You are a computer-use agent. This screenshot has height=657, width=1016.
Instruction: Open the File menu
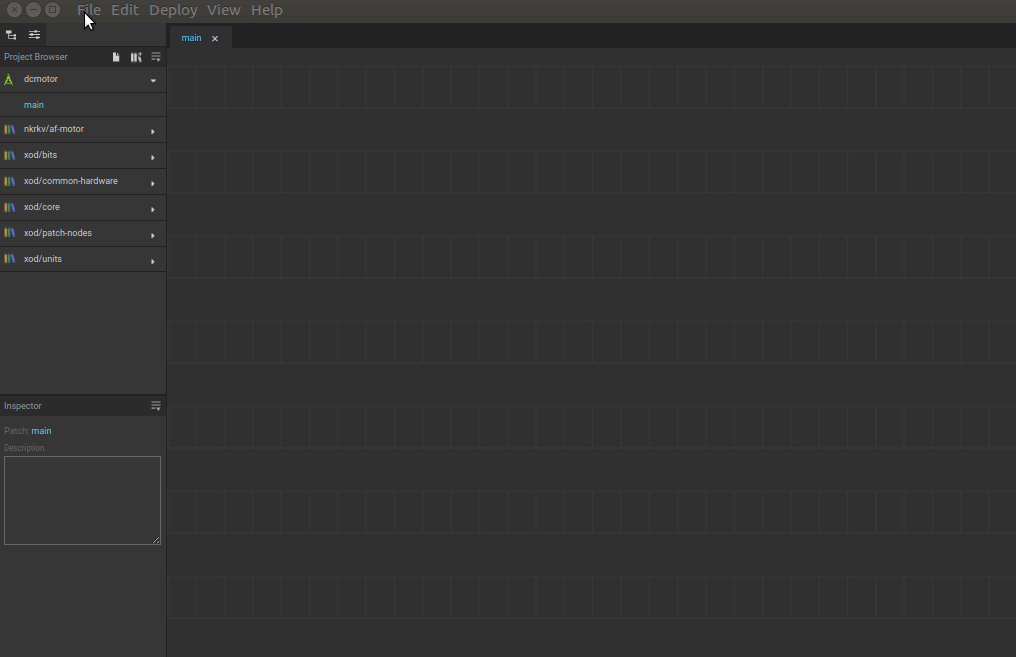(89, 10)
